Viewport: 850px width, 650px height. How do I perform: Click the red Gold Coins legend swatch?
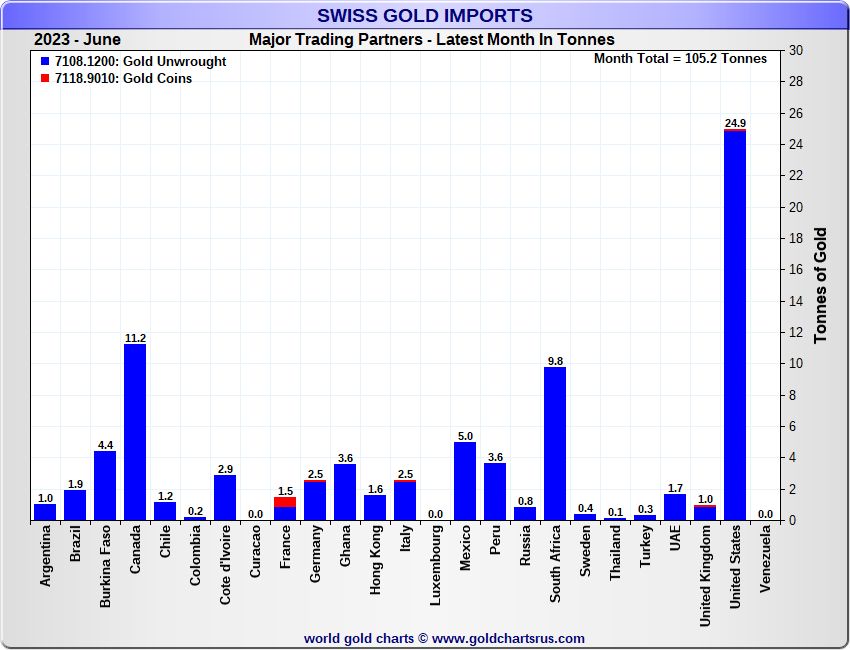coord(45,79)
